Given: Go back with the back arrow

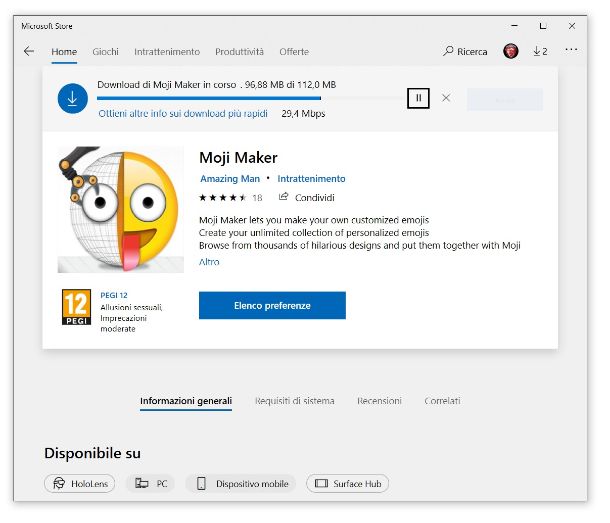Looking at the screenshot, I should pos(29,51).
